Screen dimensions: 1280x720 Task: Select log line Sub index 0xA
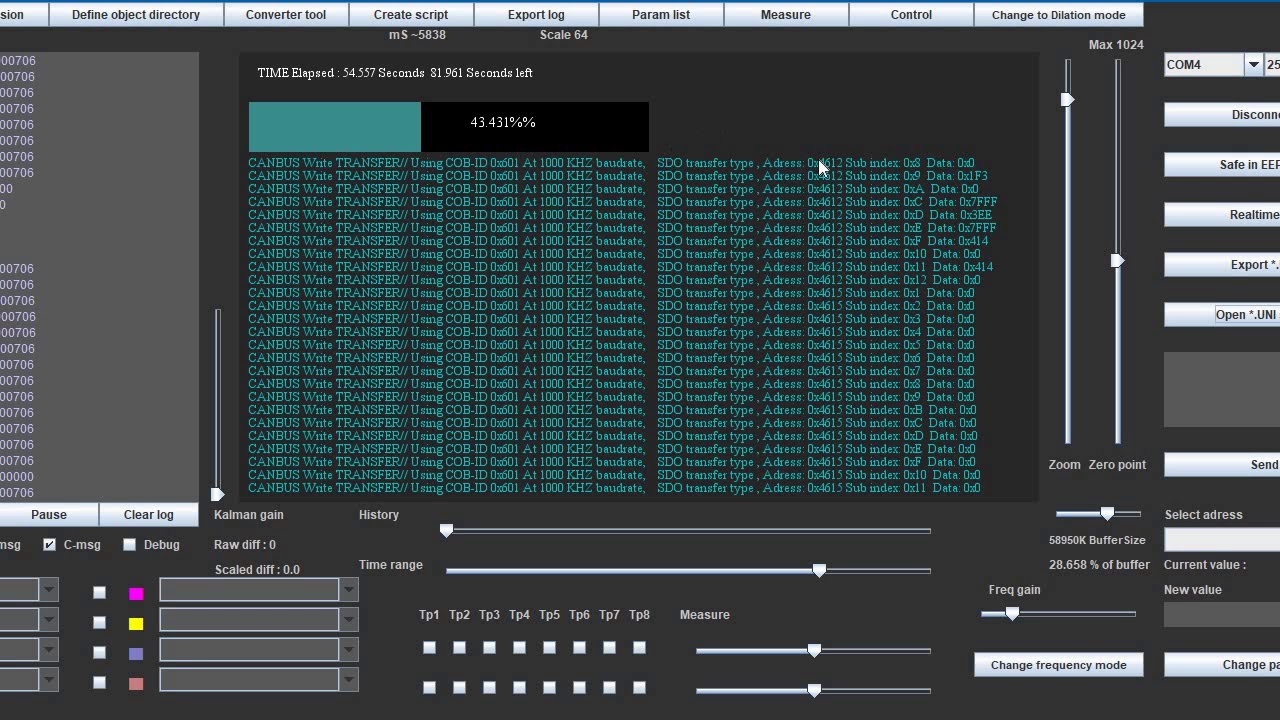tap(613, 189)
